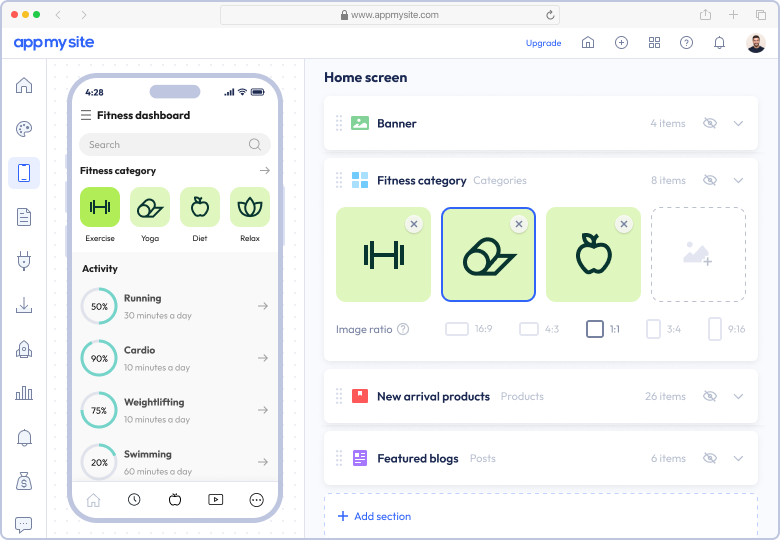Tap the Fitness category arrow in preview
The image size is (780, 540).
[265, 171]
